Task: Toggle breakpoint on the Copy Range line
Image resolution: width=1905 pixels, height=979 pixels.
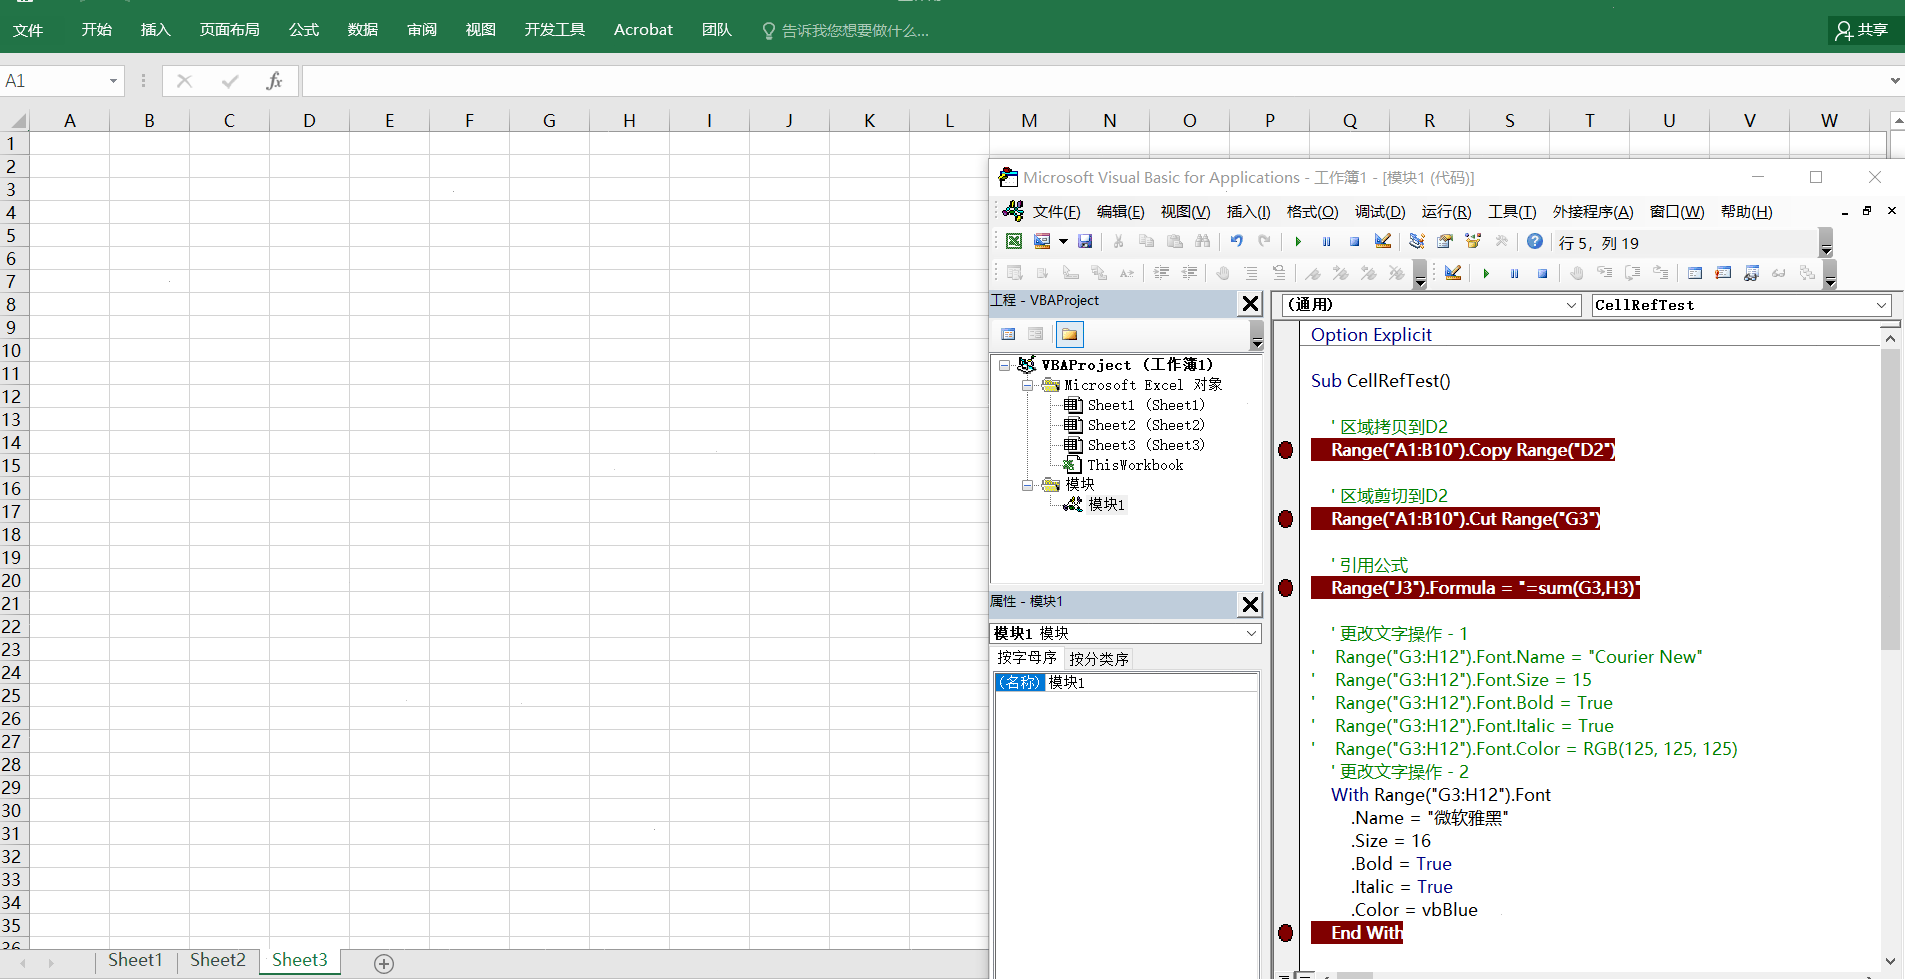Action: [x=1286, y=450]
